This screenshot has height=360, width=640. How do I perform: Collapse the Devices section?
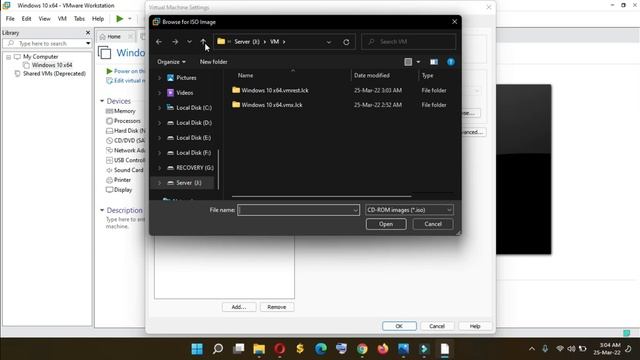pos(102,101)
